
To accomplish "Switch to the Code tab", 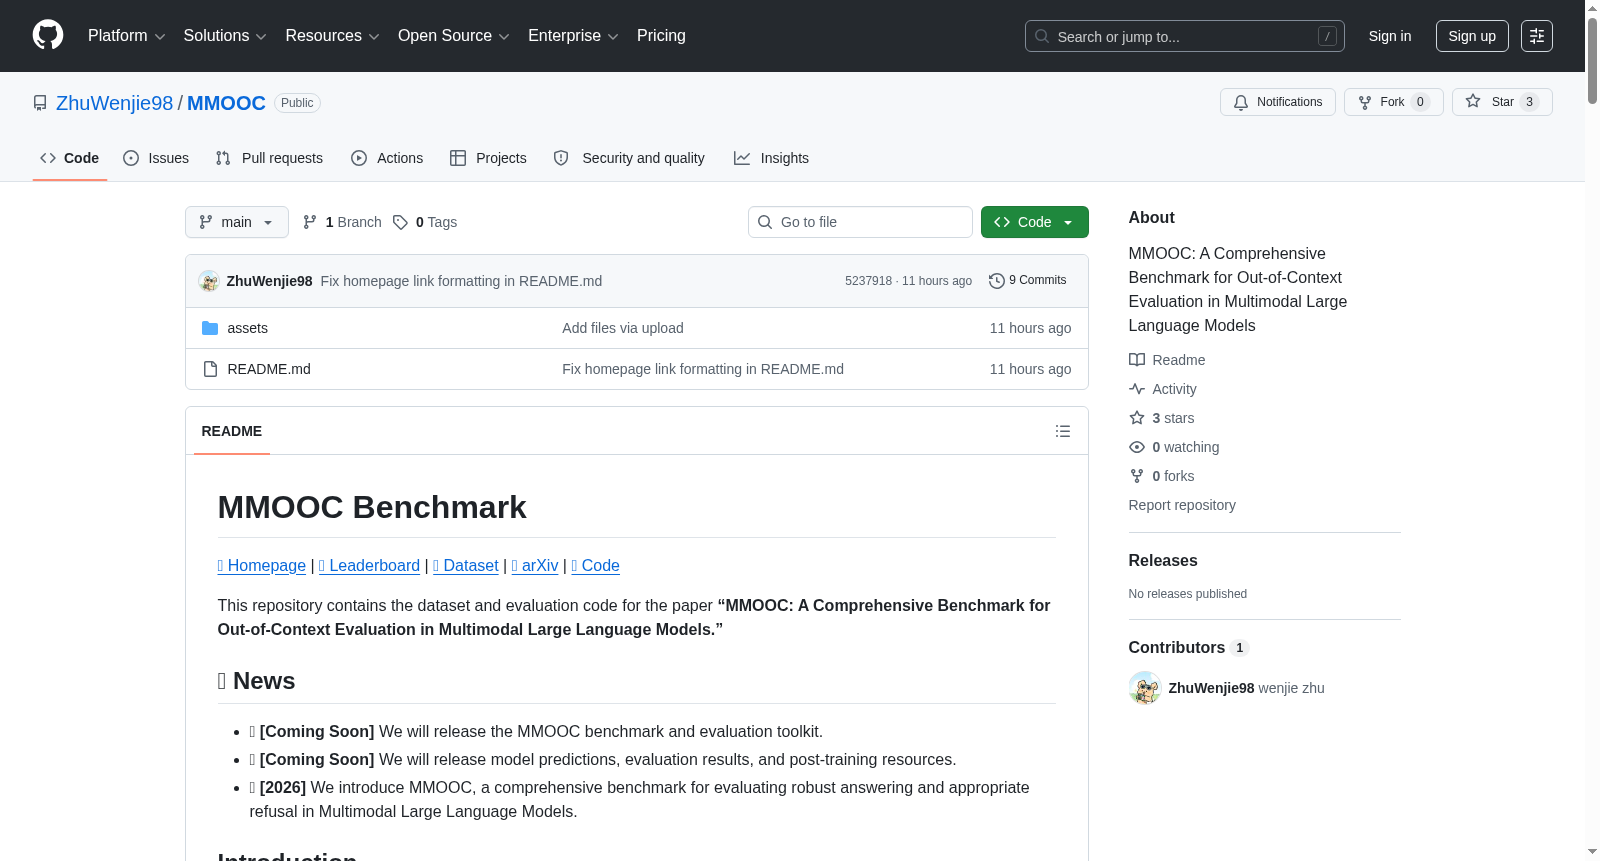I will [70, 158].
